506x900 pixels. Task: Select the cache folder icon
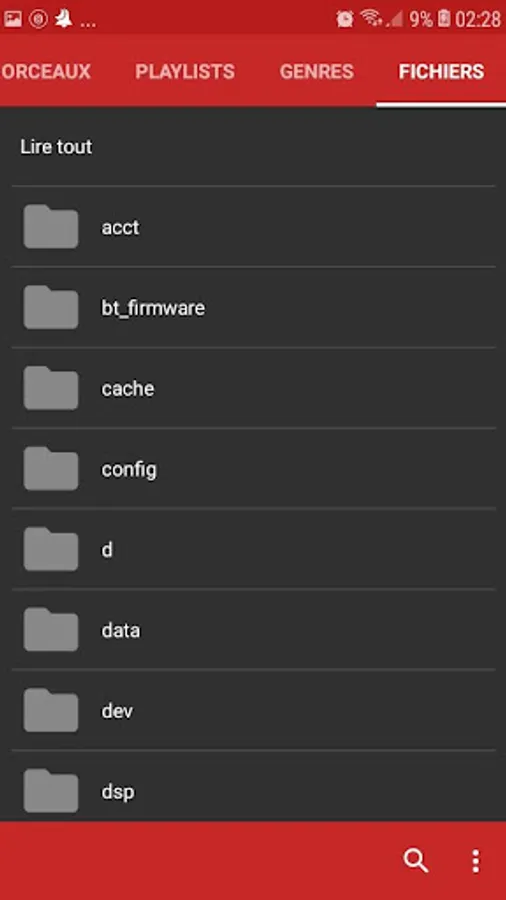click(51, 388)
